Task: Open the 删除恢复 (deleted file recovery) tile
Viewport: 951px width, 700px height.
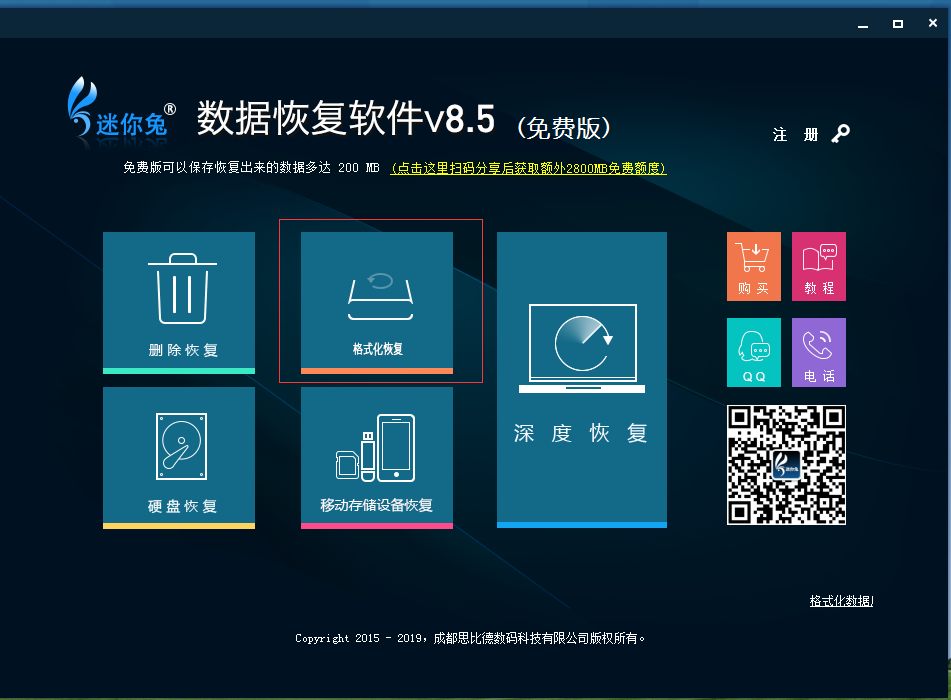Action: click(179, 303)
